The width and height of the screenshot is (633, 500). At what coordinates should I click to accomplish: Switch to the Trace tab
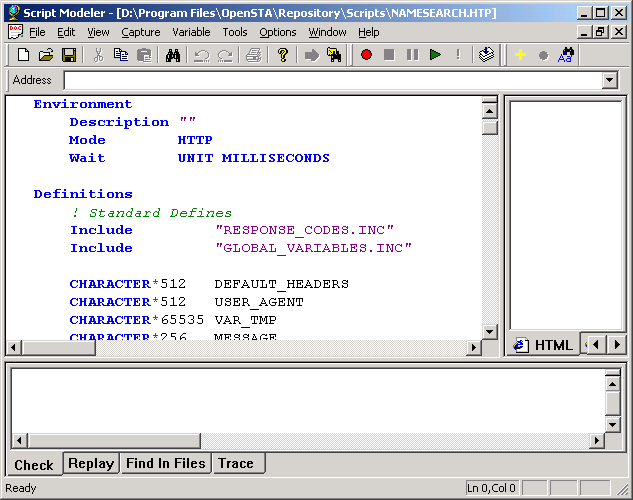237,463
